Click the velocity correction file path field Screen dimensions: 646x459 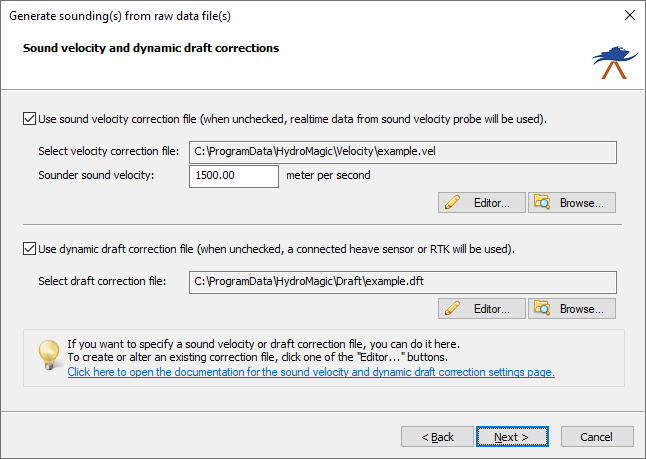point(403,152)
